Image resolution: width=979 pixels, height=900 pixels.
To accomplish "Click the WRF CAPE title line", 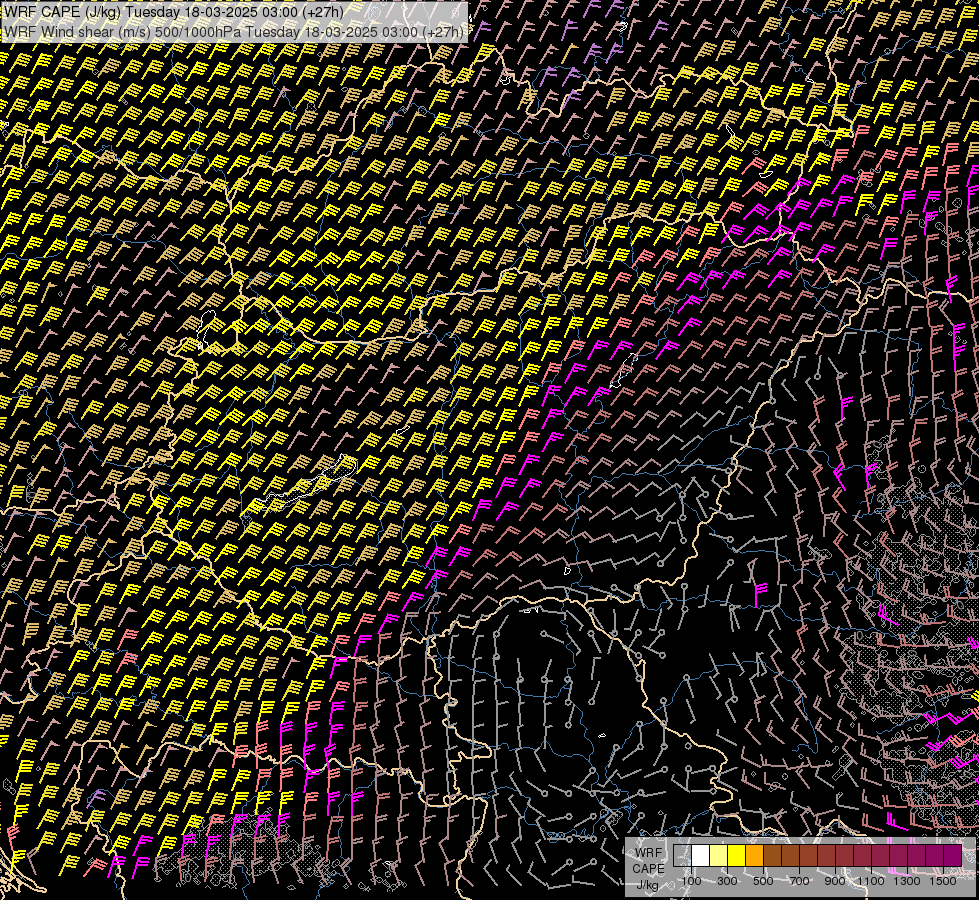I will (x=174, y=12).
